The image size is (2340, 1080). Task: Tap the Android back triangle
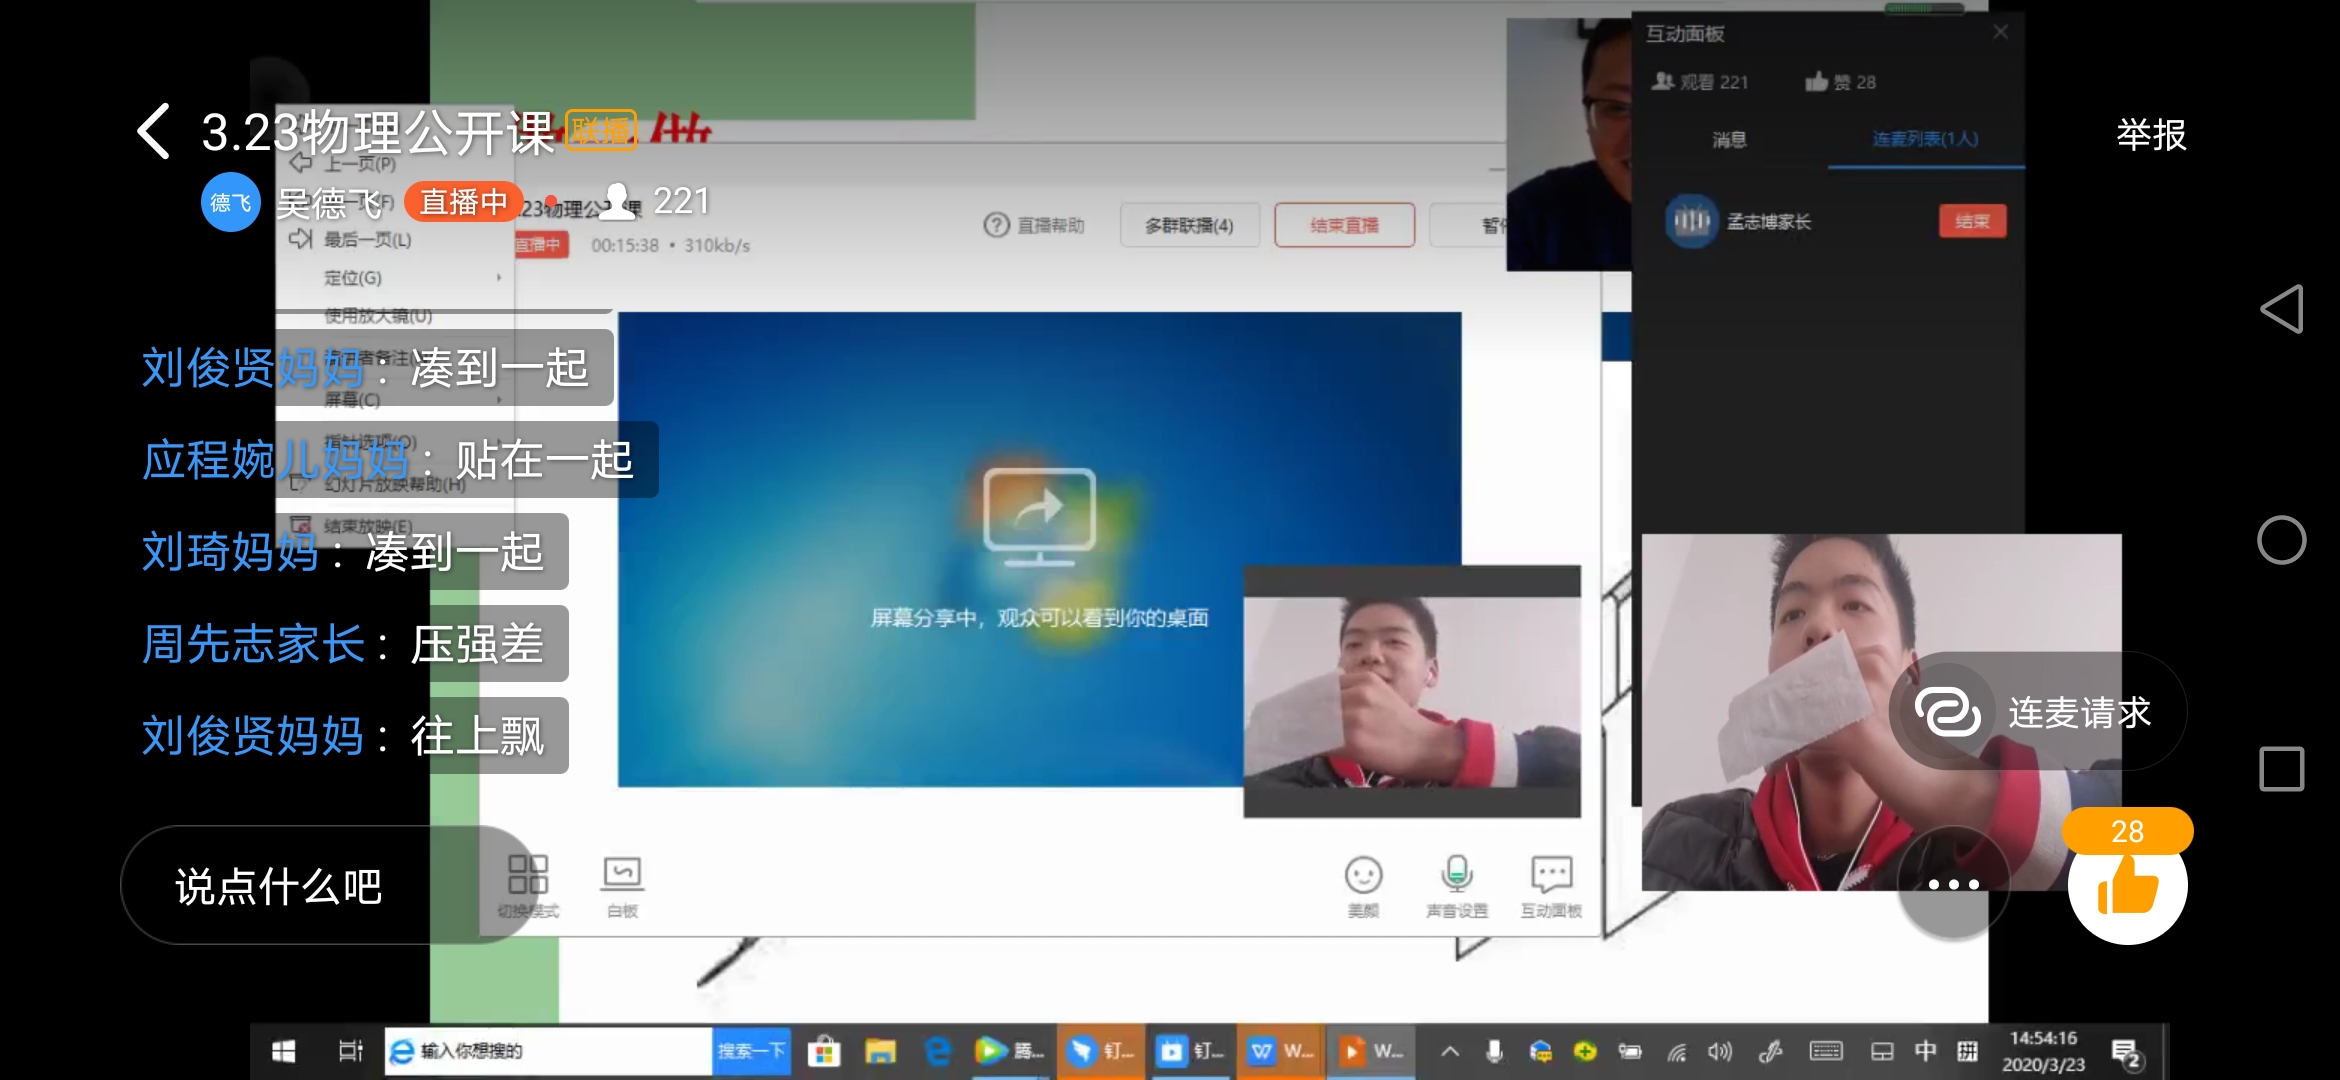pos(2282,309)
